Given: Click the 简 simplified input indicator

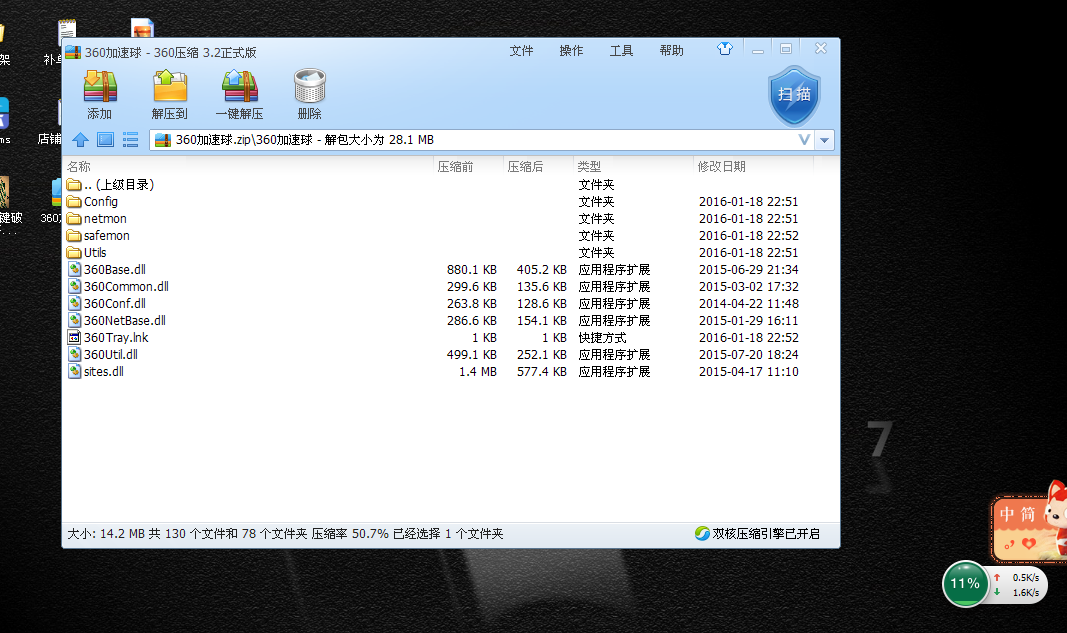Looking at the screenshot, I should coord(1028,514).
